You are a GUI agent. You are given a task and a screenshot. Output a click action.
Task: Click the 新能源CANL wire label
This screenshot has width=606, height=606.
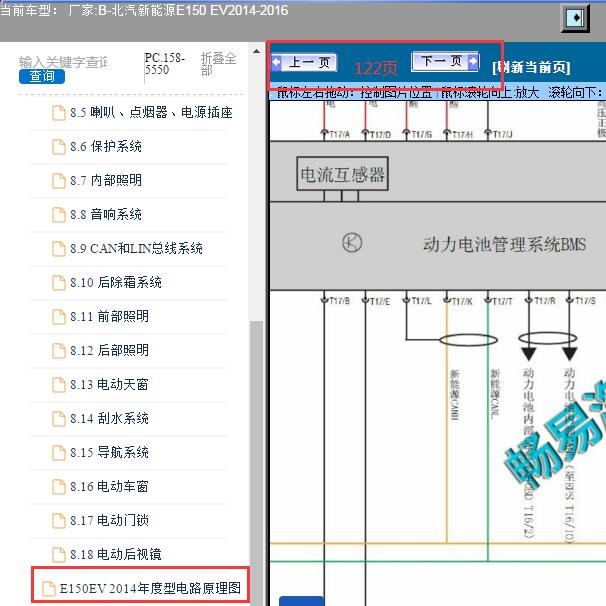tap(495, 394)
